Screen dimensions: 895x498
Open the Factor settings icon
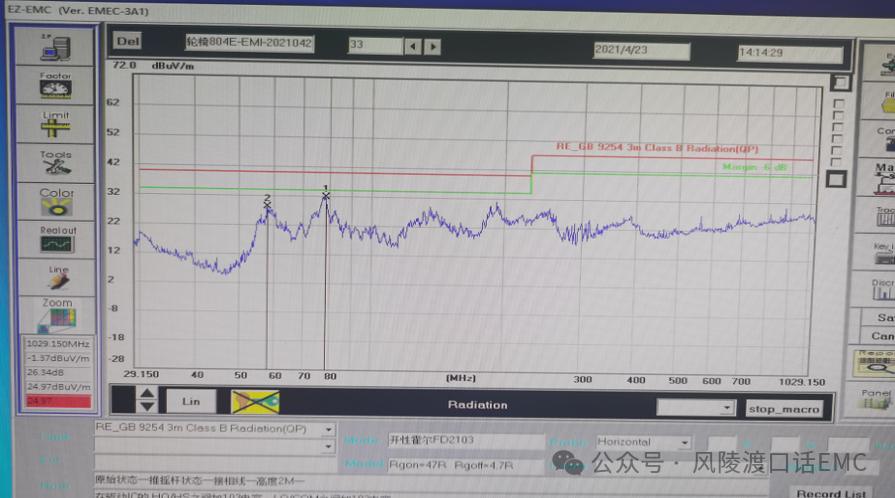[x=55, y=85]
